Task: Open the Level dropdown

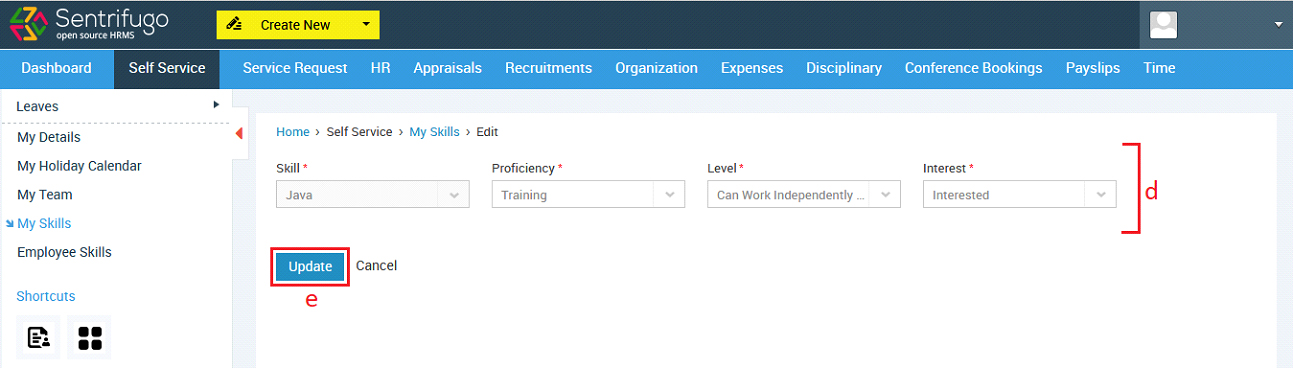Action: 804,195
